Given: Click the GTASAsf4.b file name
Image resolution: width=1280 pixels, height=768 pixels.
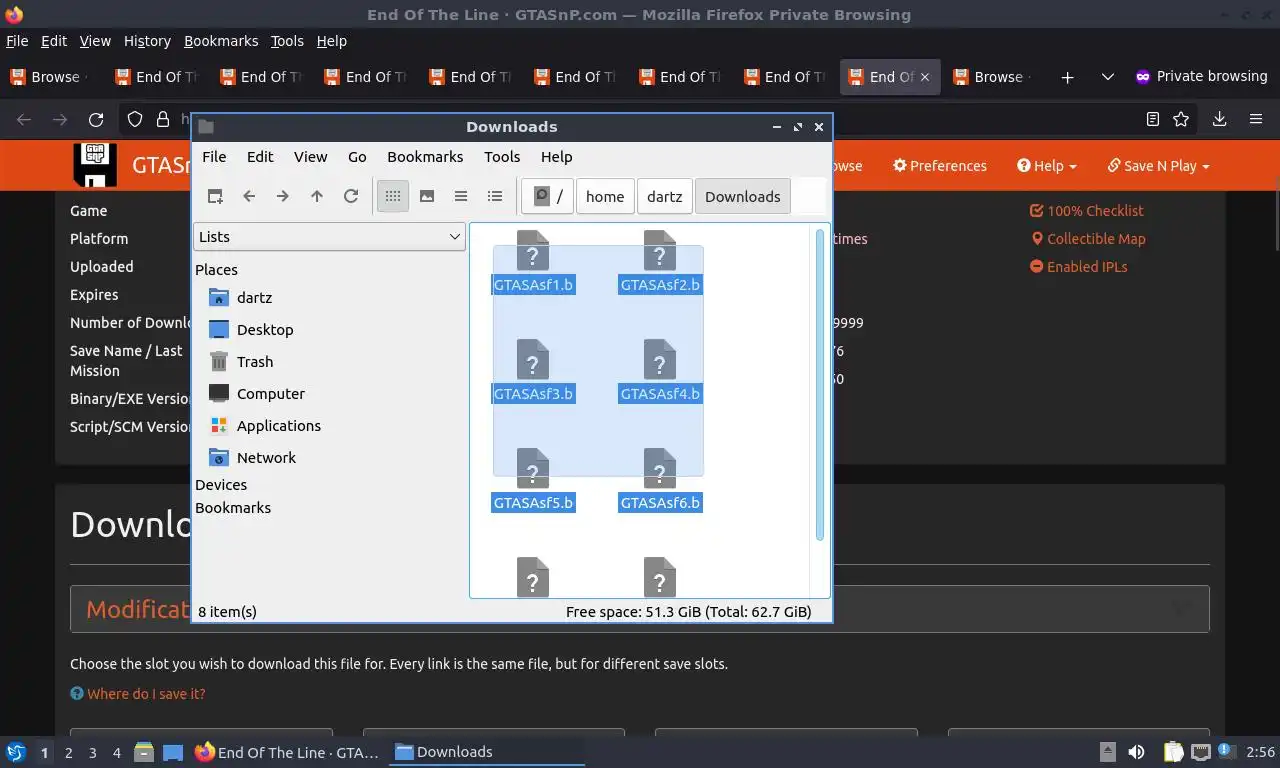Looking at the screenshot, I should (660, 394).
